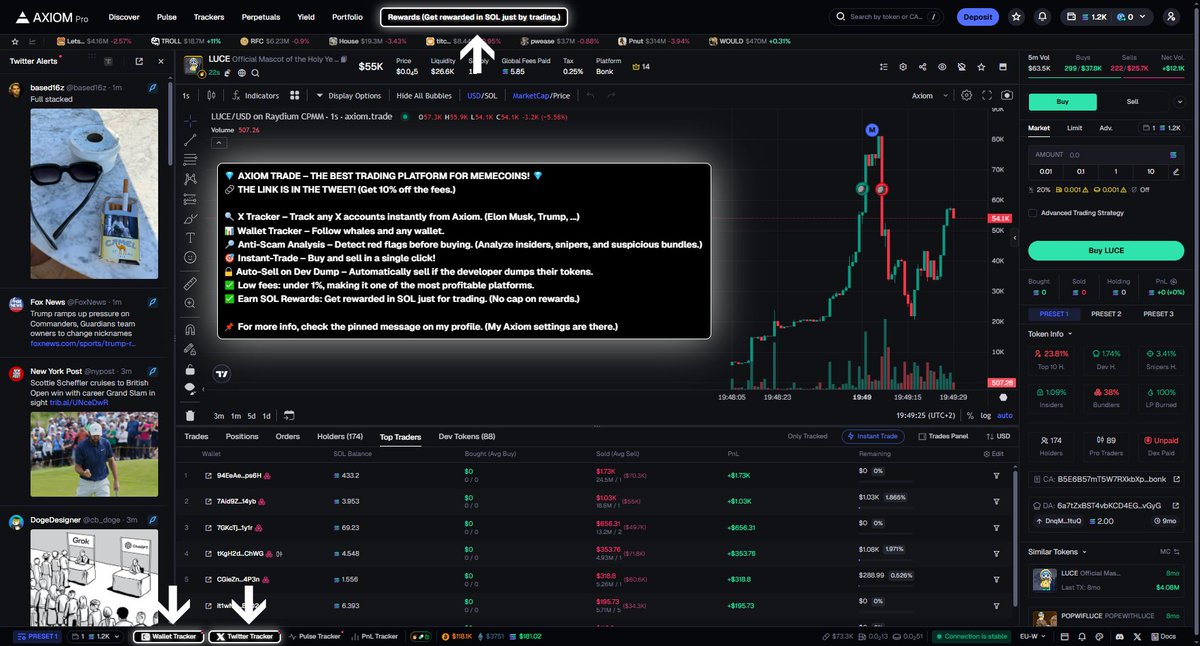This screenshot has height=646, width=1200.
Task: Open the chart layout grid icon
Action: 295,96
